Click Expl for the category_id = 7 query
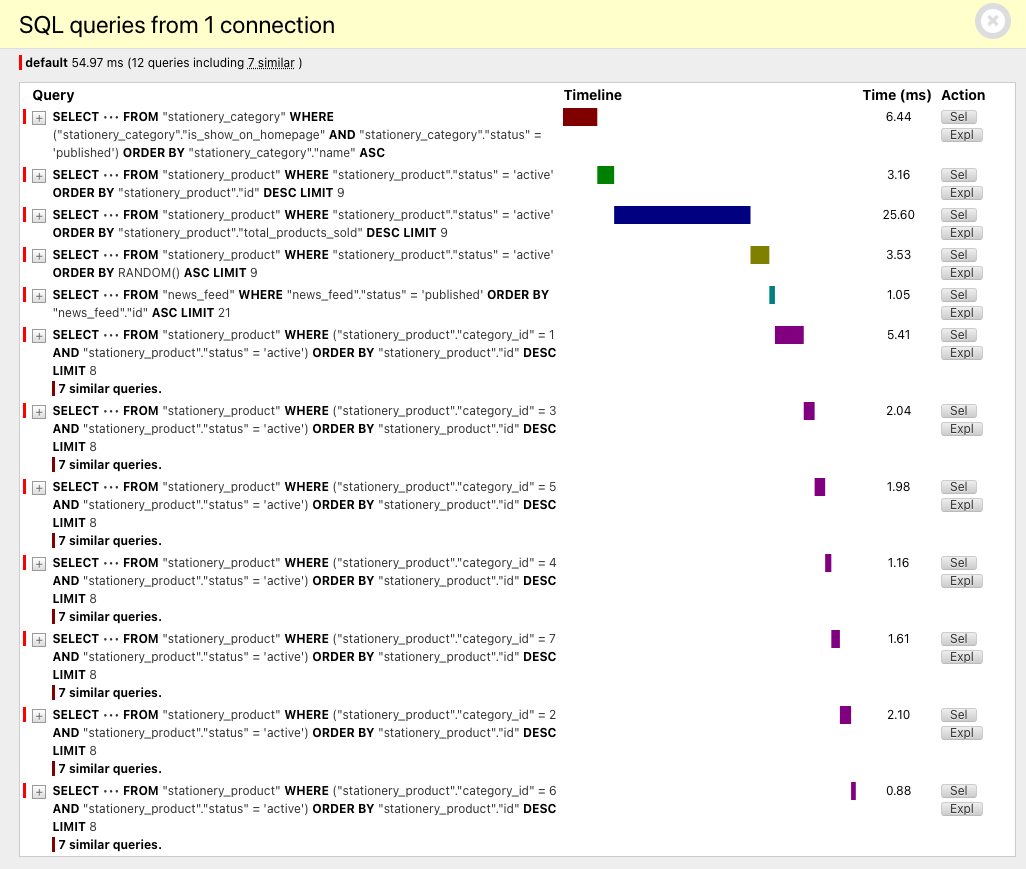 pyautogui.click(x=961, y=657)
